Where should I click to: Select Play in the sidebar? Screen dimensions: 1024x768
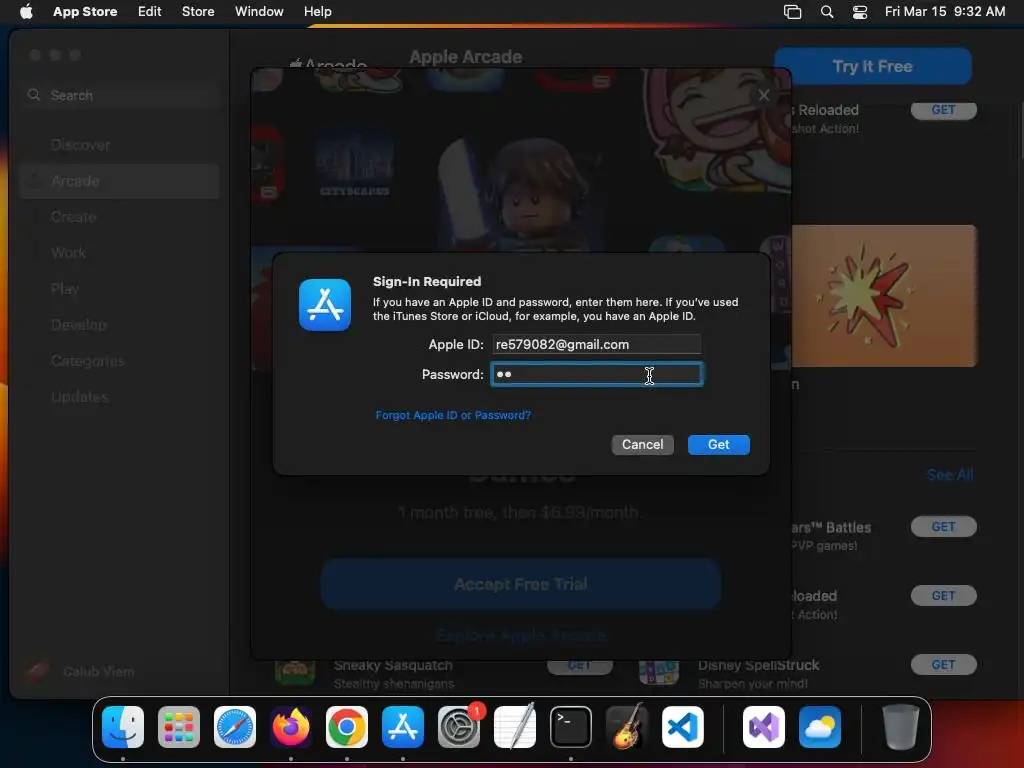tap(120, 289)
